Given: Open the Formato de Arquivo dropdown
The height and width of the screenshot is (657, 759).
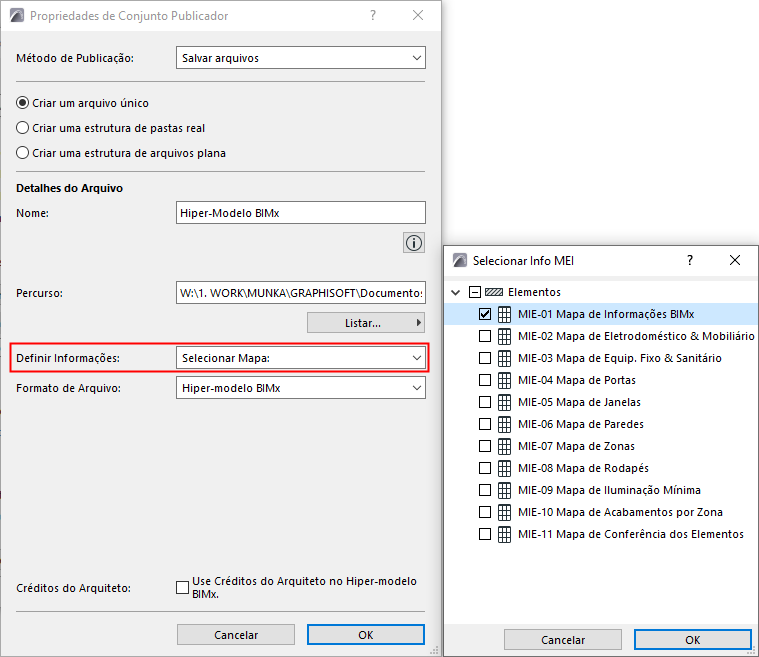Looking at the screenshot, I should click(301, 388).
